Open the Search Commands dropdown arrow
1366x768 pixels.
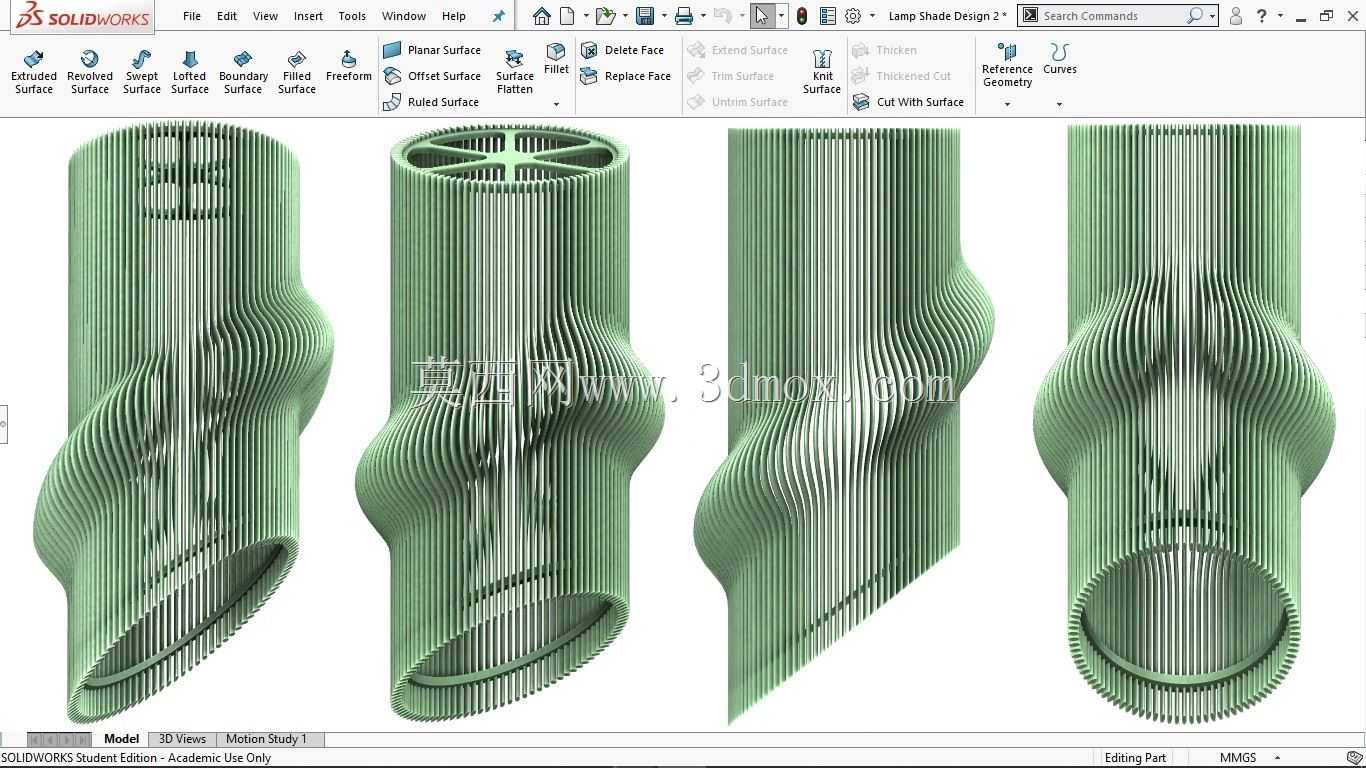point(1212,16)
